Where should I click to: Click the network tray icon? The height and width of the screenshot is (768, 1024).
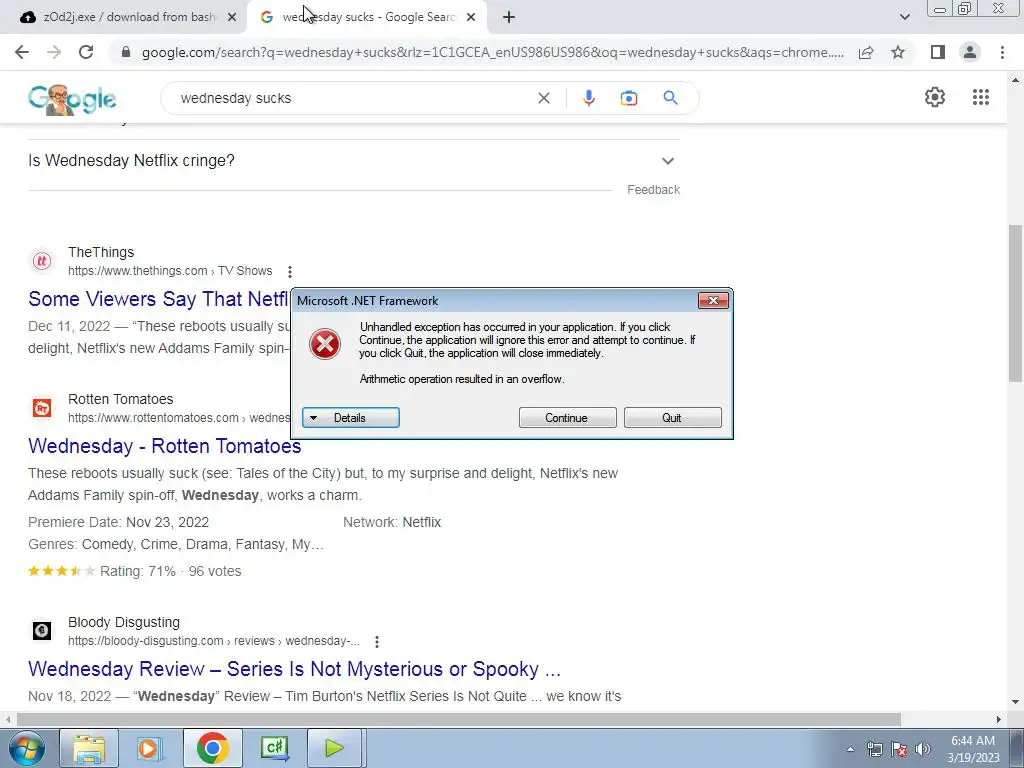[874, 749]
